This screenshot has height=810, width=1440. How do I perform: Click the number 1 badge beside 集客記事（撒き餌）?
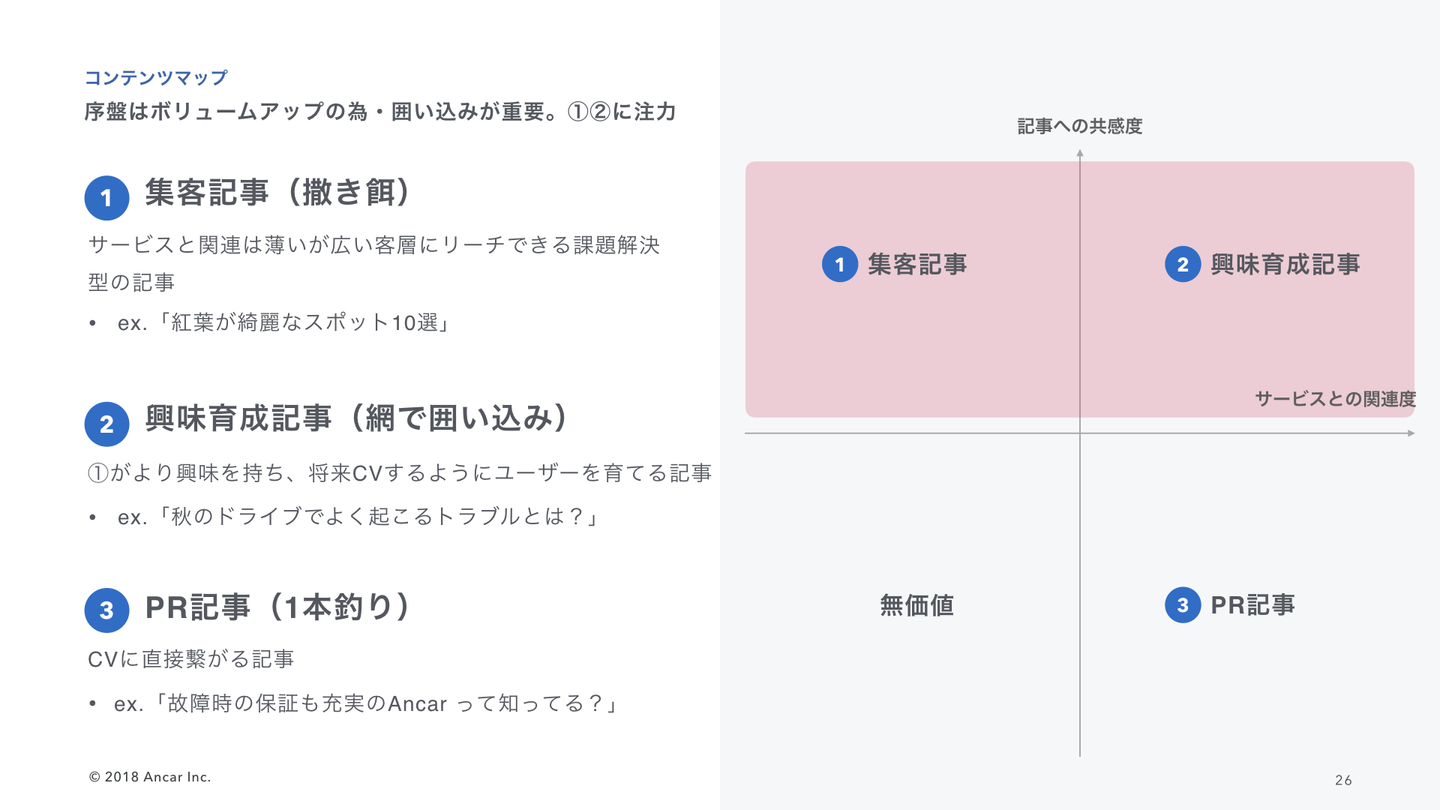tap(107, 198)
